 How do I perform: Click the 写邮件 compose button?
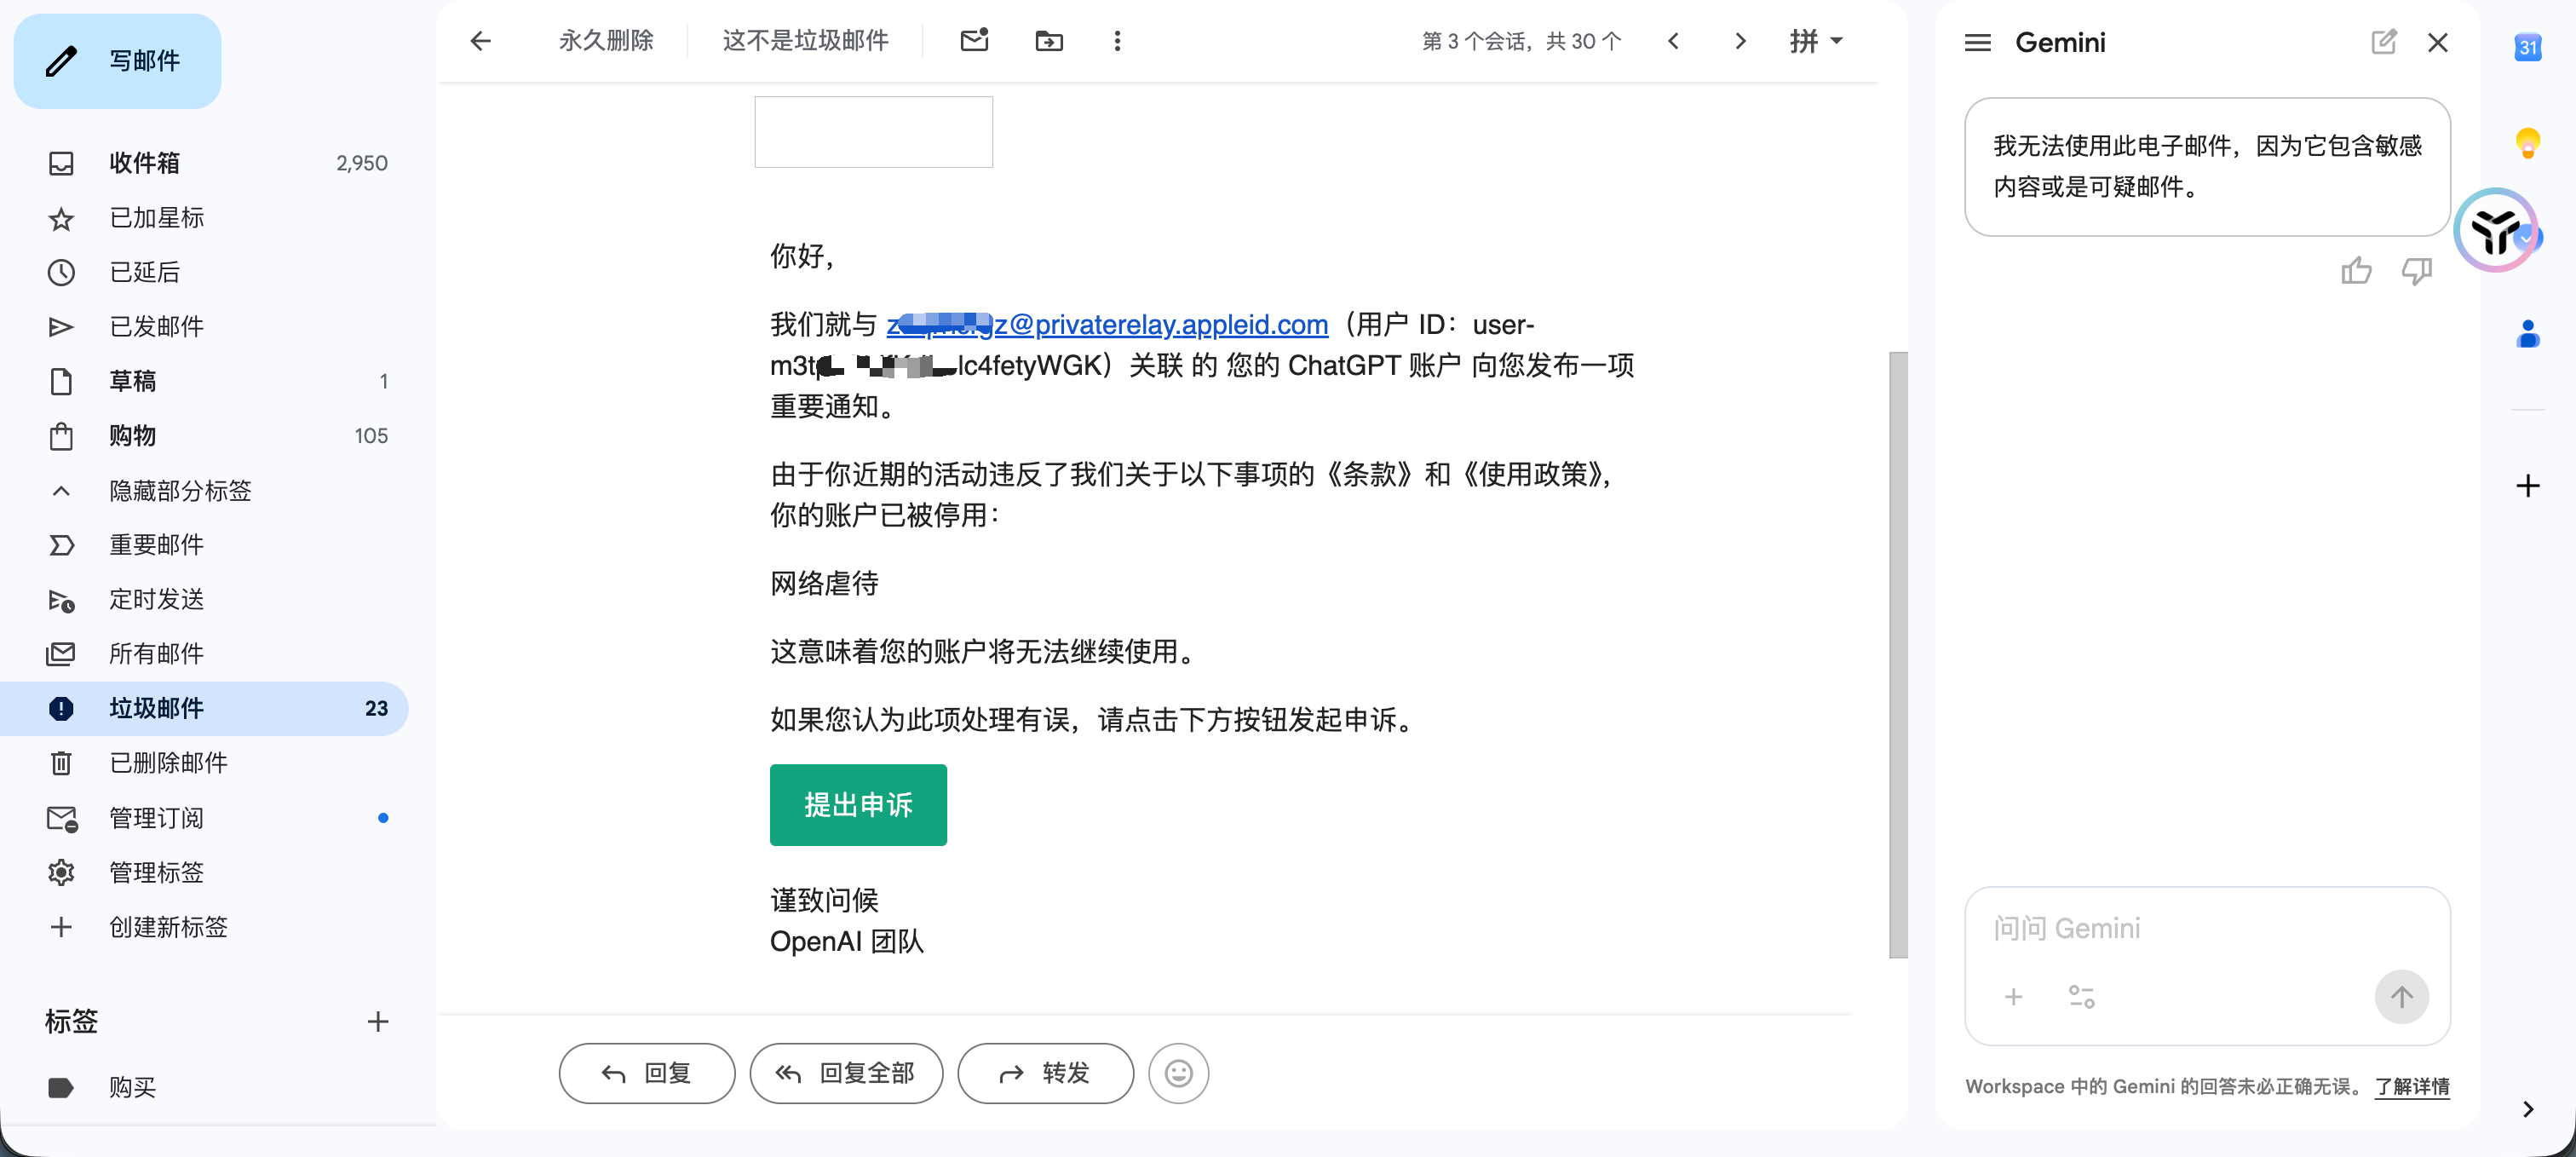pos(117,61)
